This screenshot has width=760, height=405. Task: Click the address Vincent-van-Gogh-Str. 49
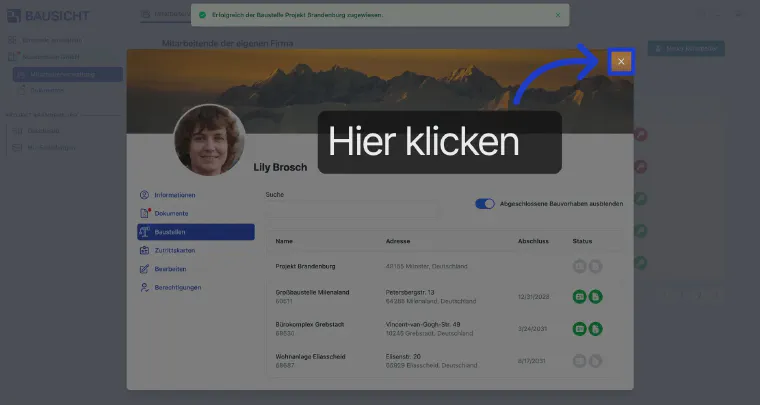(x=423, y=324)
